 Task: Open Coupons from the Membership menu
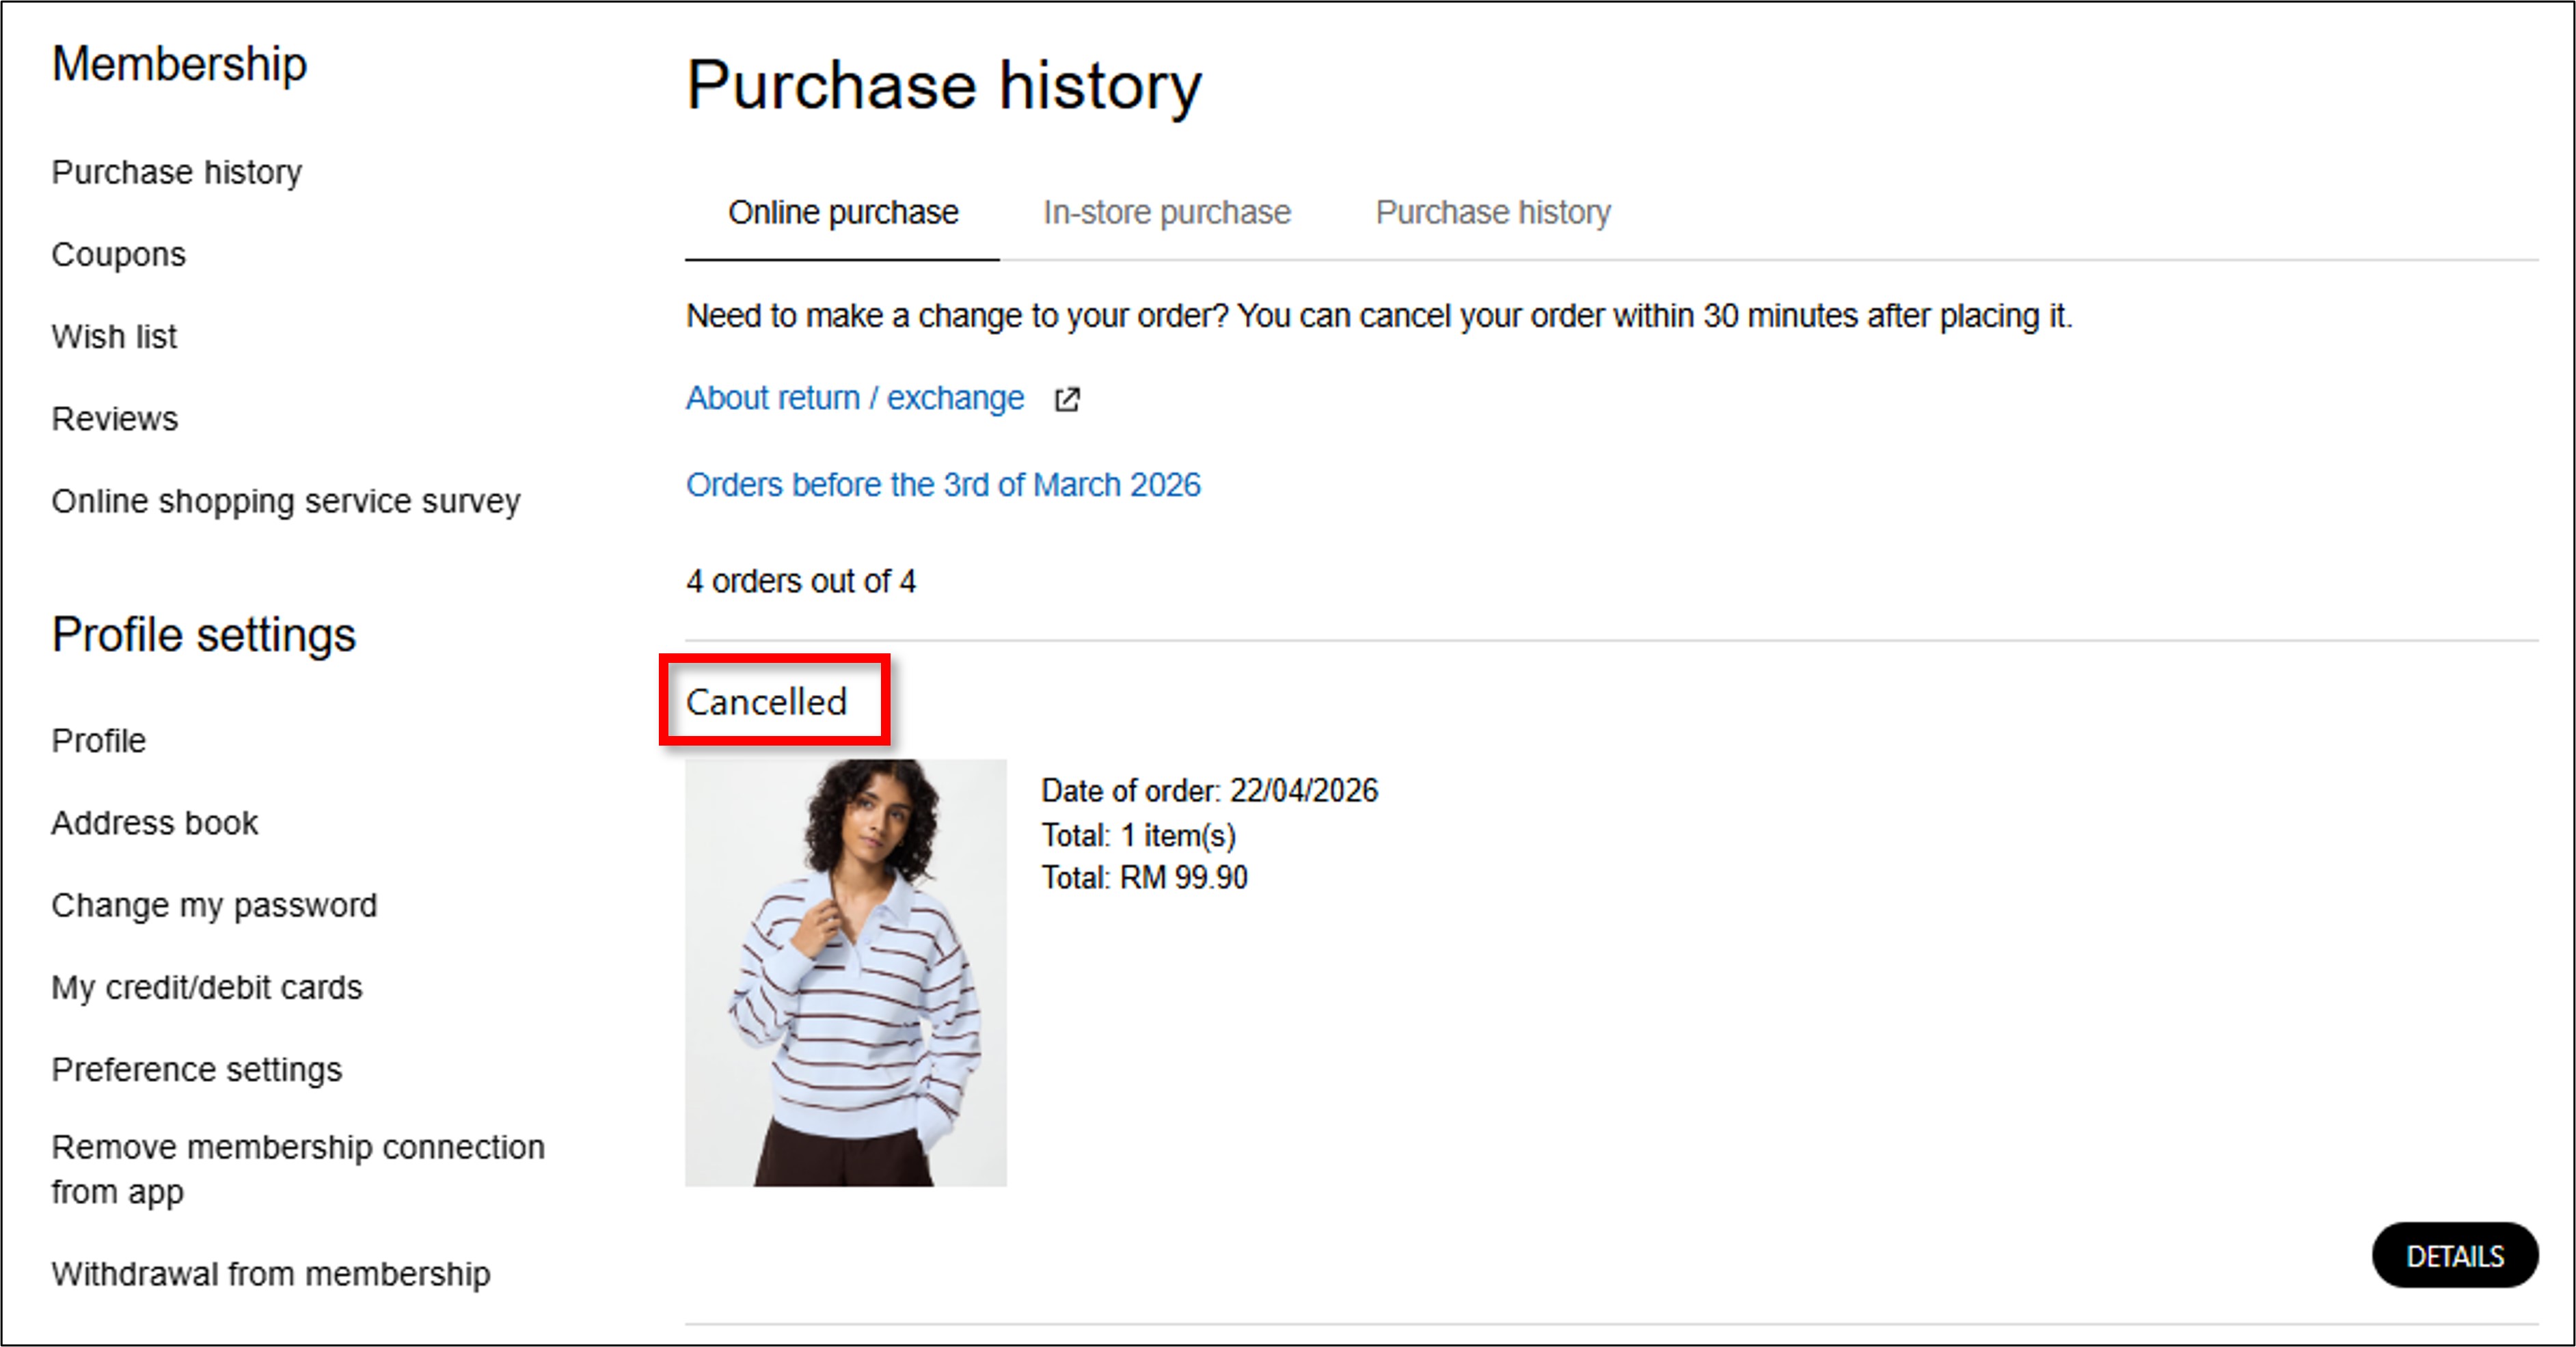point(118,255)
